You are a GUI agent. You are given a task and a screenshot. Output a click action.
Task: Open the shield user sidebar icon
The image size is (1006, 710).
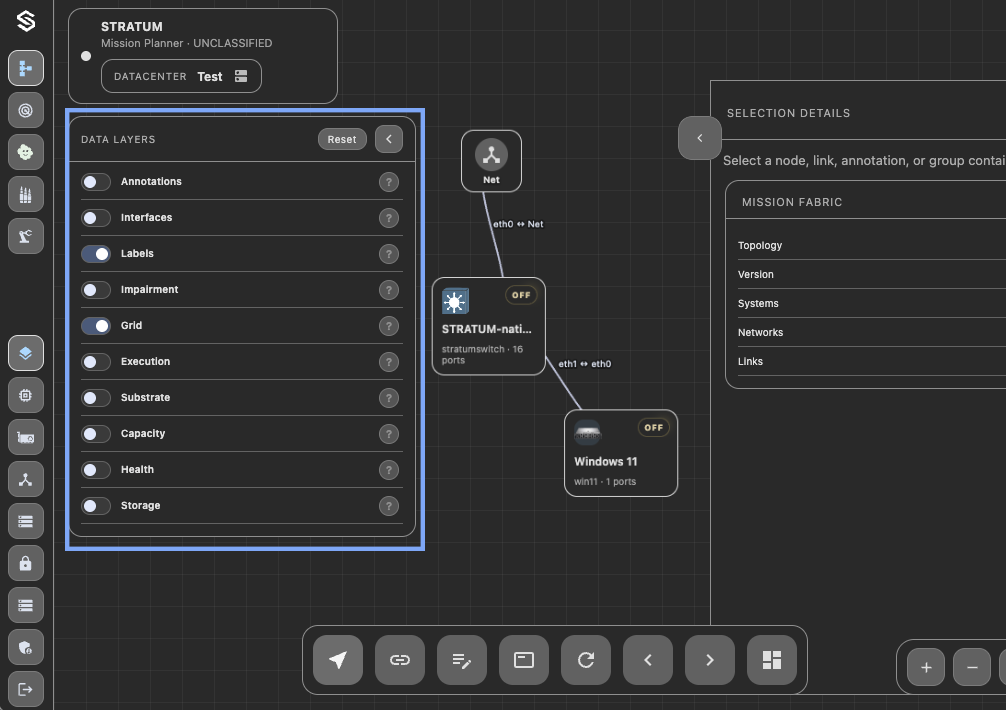coord(26,647)
